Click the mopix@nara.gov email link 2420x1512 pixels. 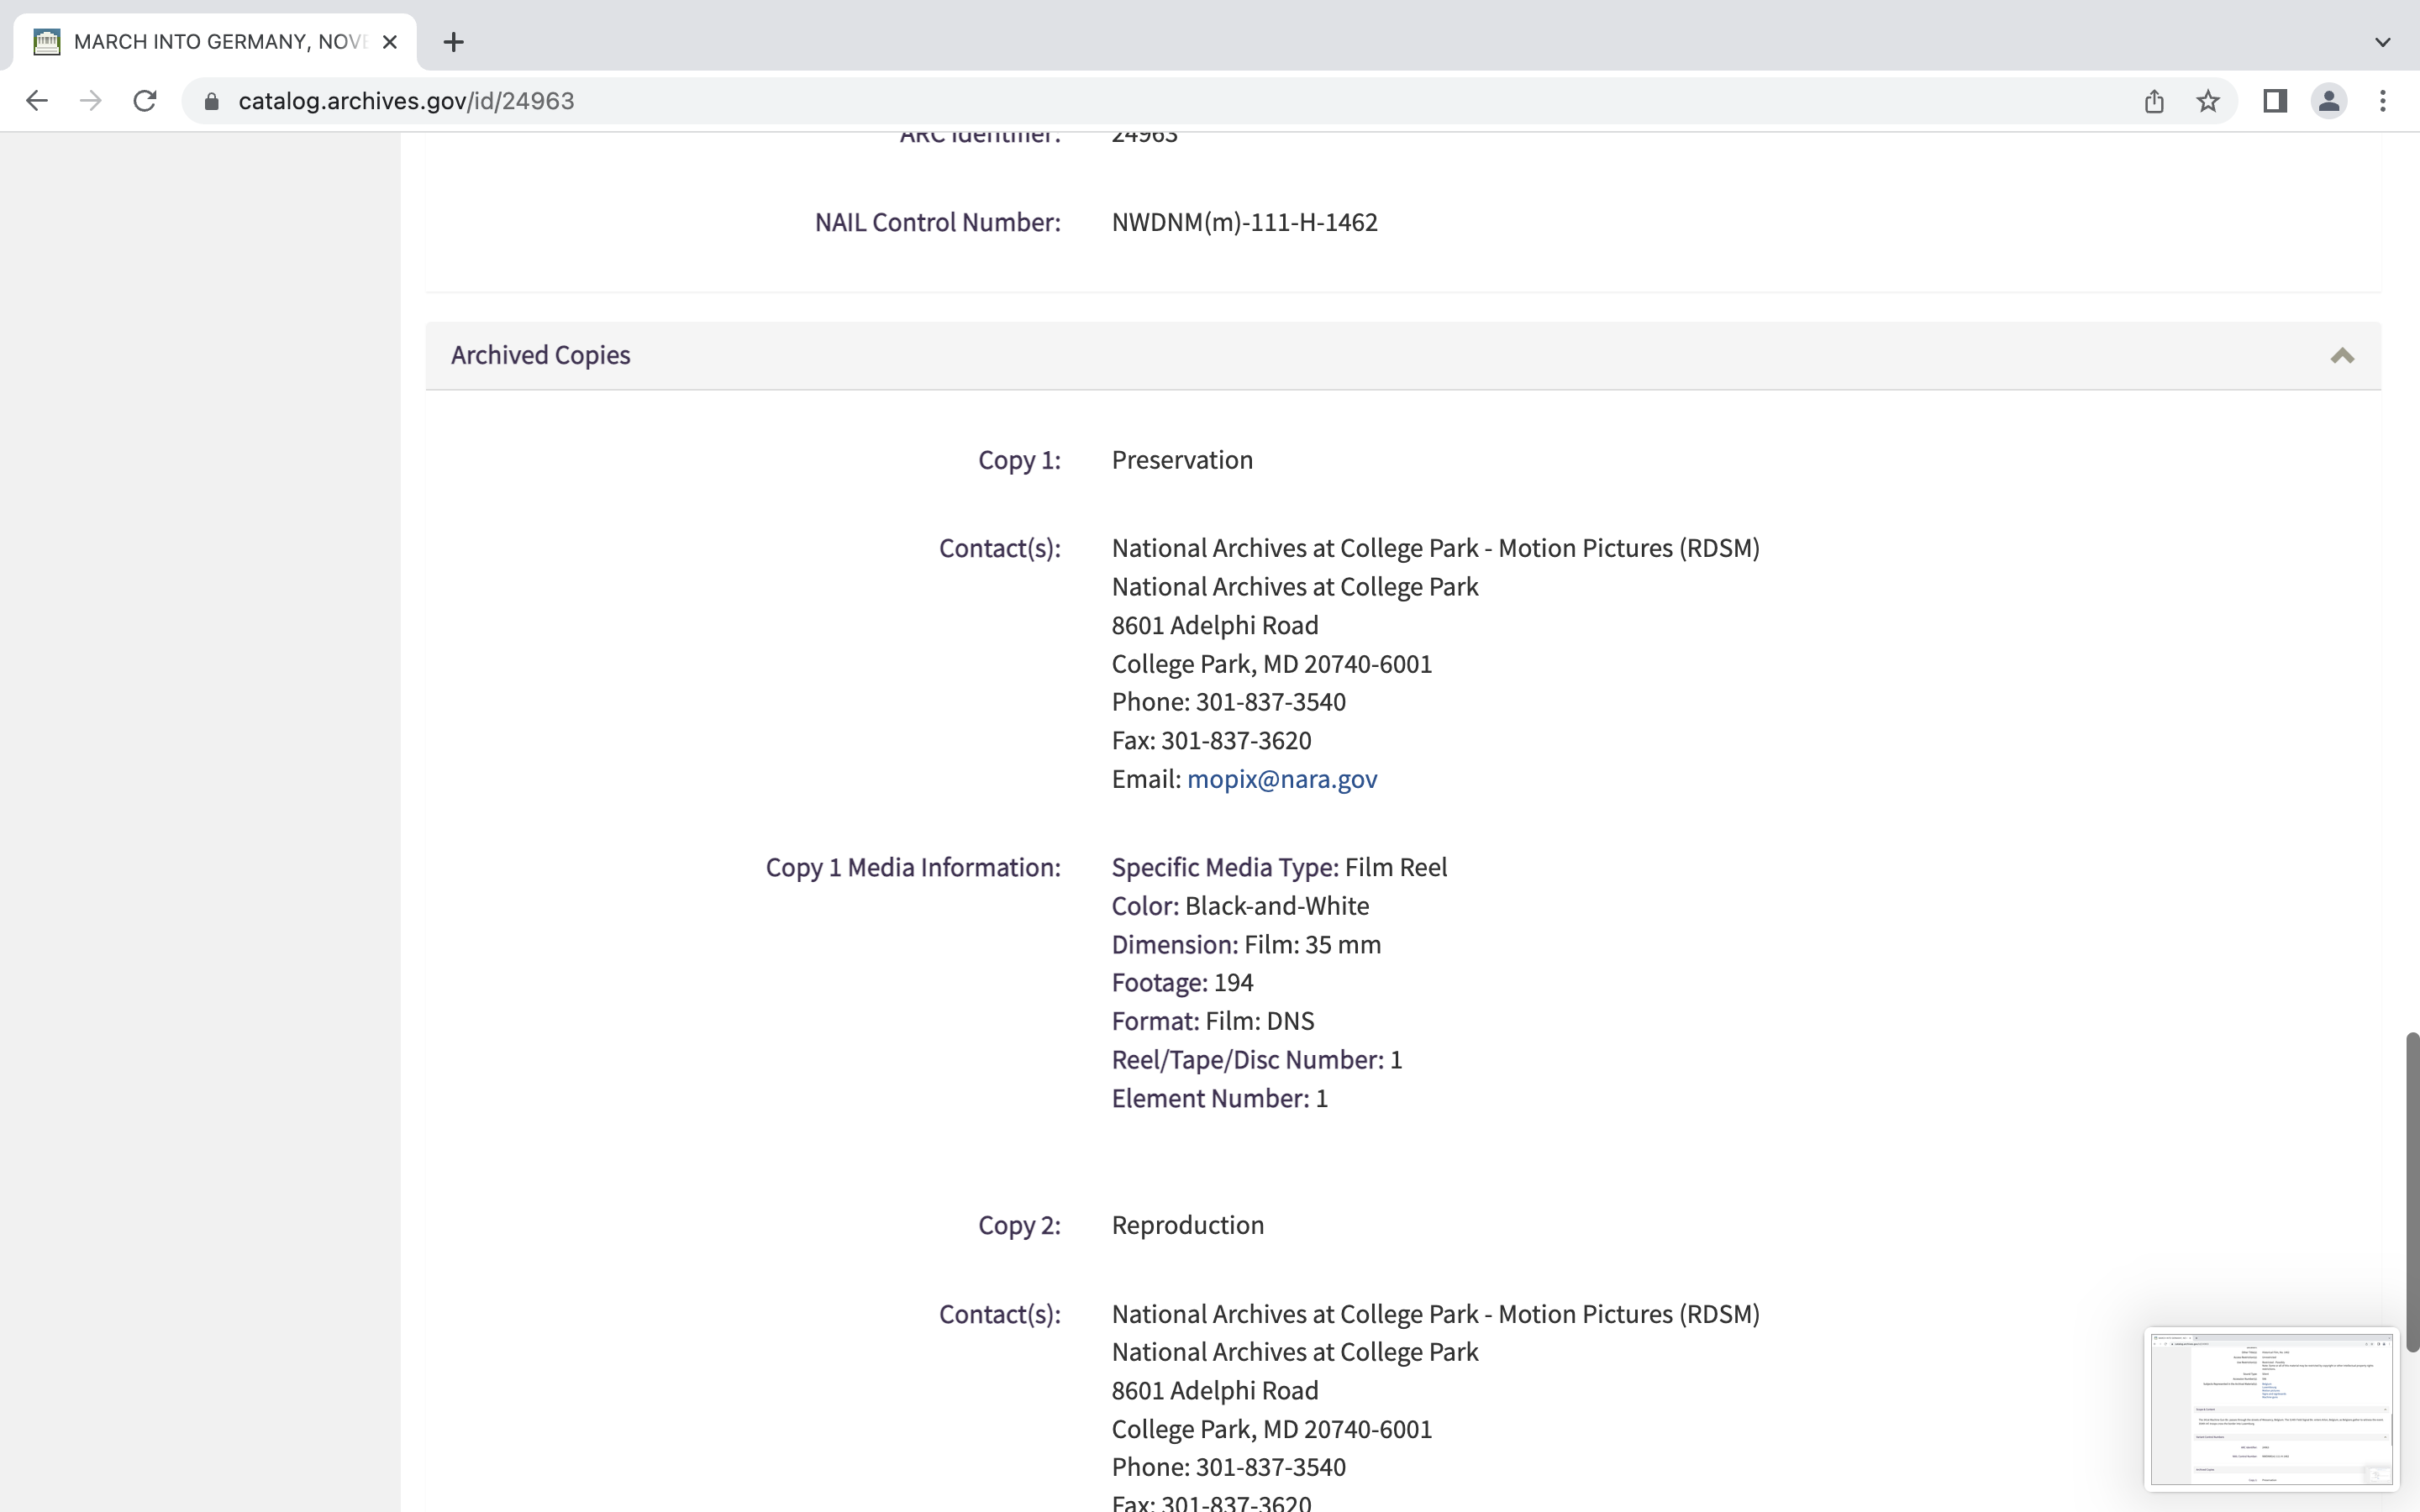(x=1281, y=779)
